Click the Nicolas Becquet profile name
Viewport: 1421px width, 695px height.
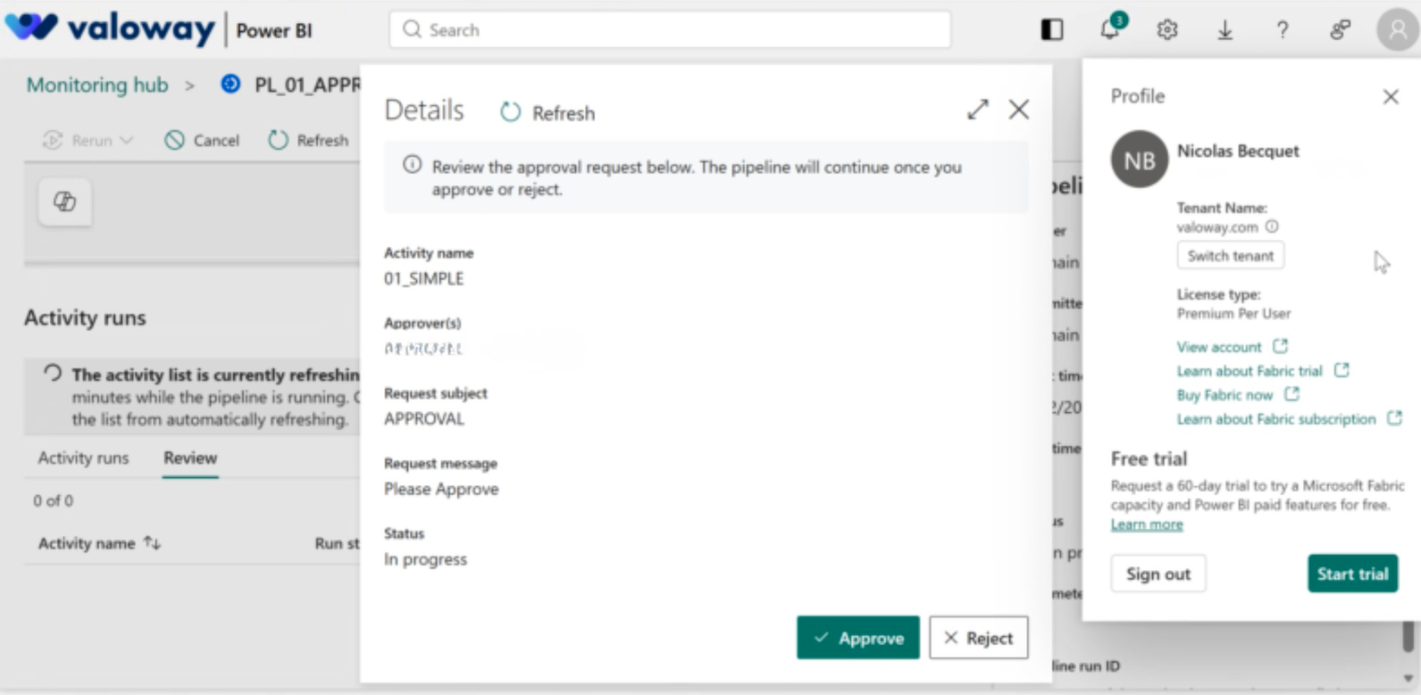(1238, 151)
